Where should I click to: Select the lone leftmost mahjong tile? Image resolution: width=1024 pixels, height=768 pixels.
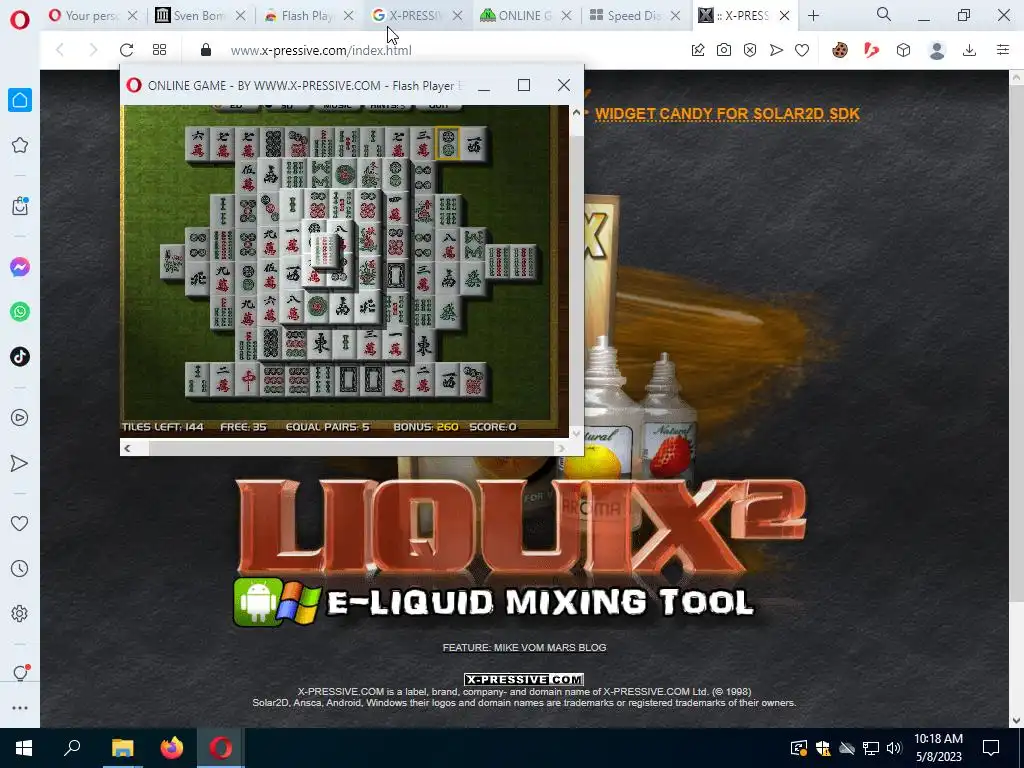tap(172, 263)
